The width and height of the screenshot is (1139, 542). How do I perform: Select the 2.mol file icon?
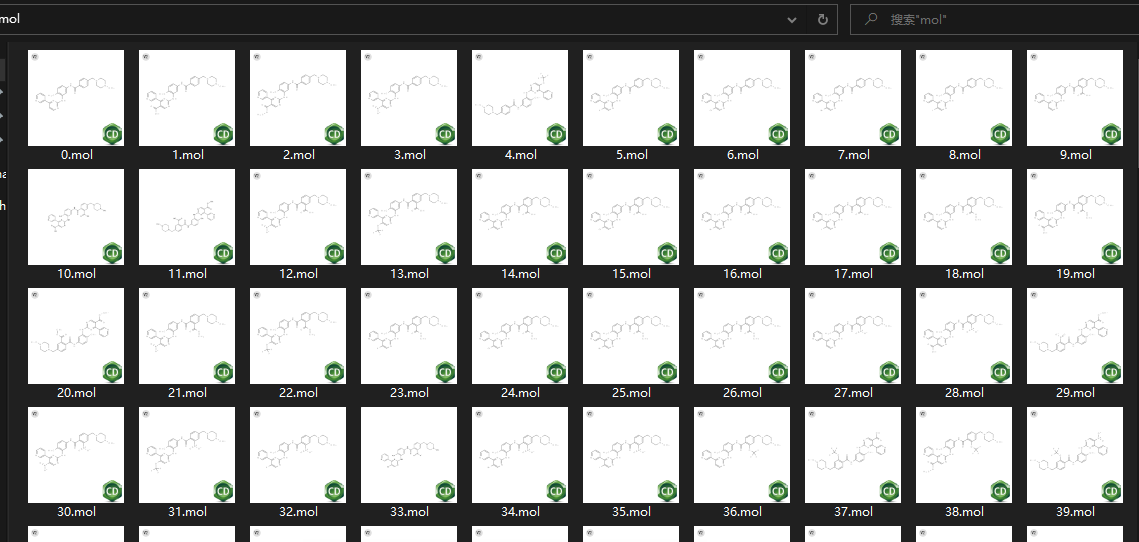tap(298, 97)
